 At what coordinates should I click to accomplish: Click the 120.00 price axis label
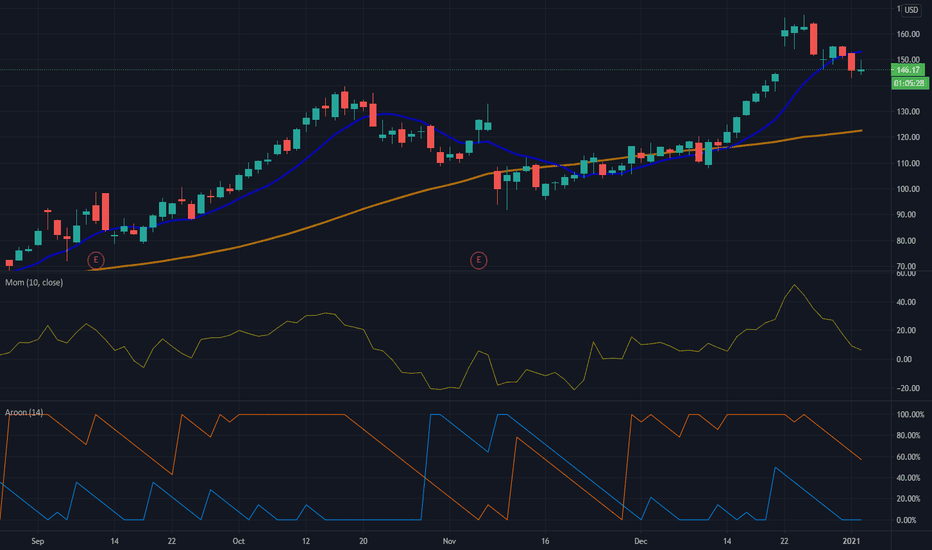(x=908, y=137)
